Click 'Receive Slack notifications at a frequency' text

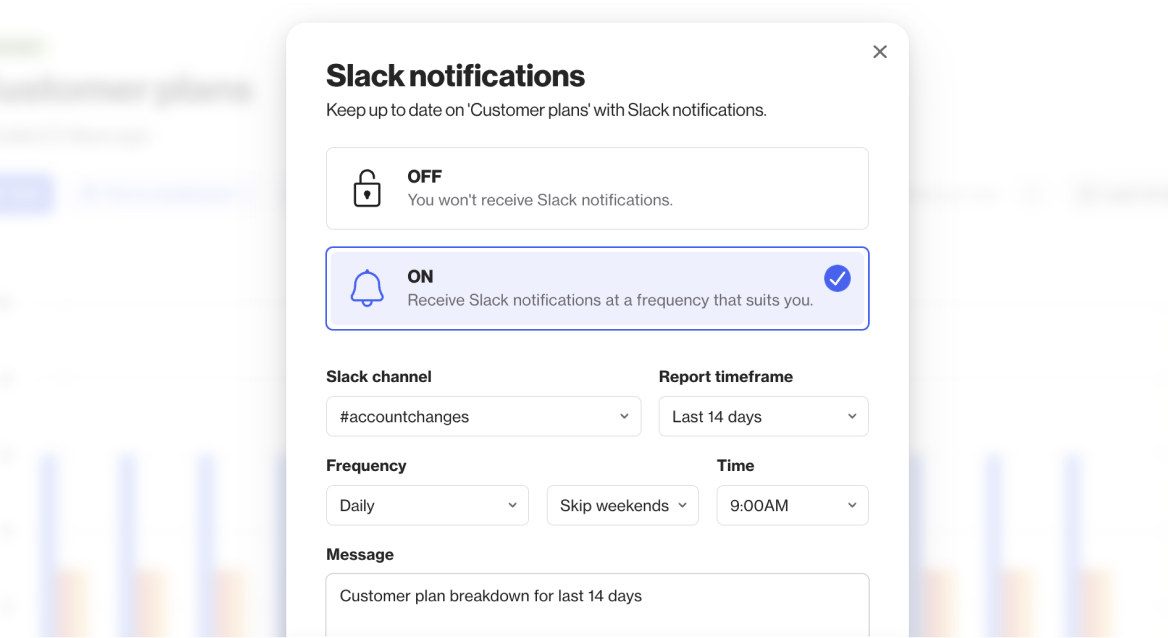(610, 300)
